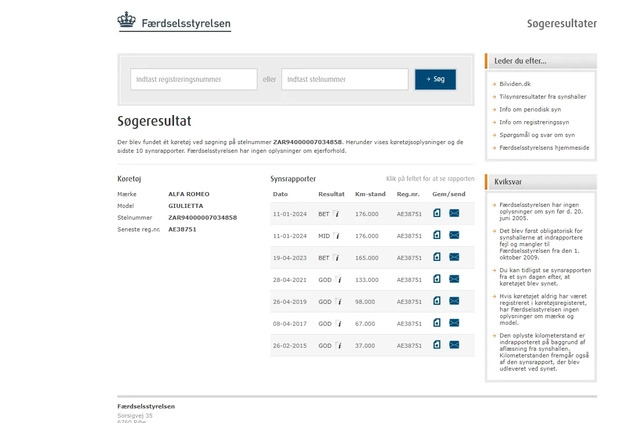This screenshot has width=644, height=423.
Task: Select the 165.000 km value
Action: point(367,258)
